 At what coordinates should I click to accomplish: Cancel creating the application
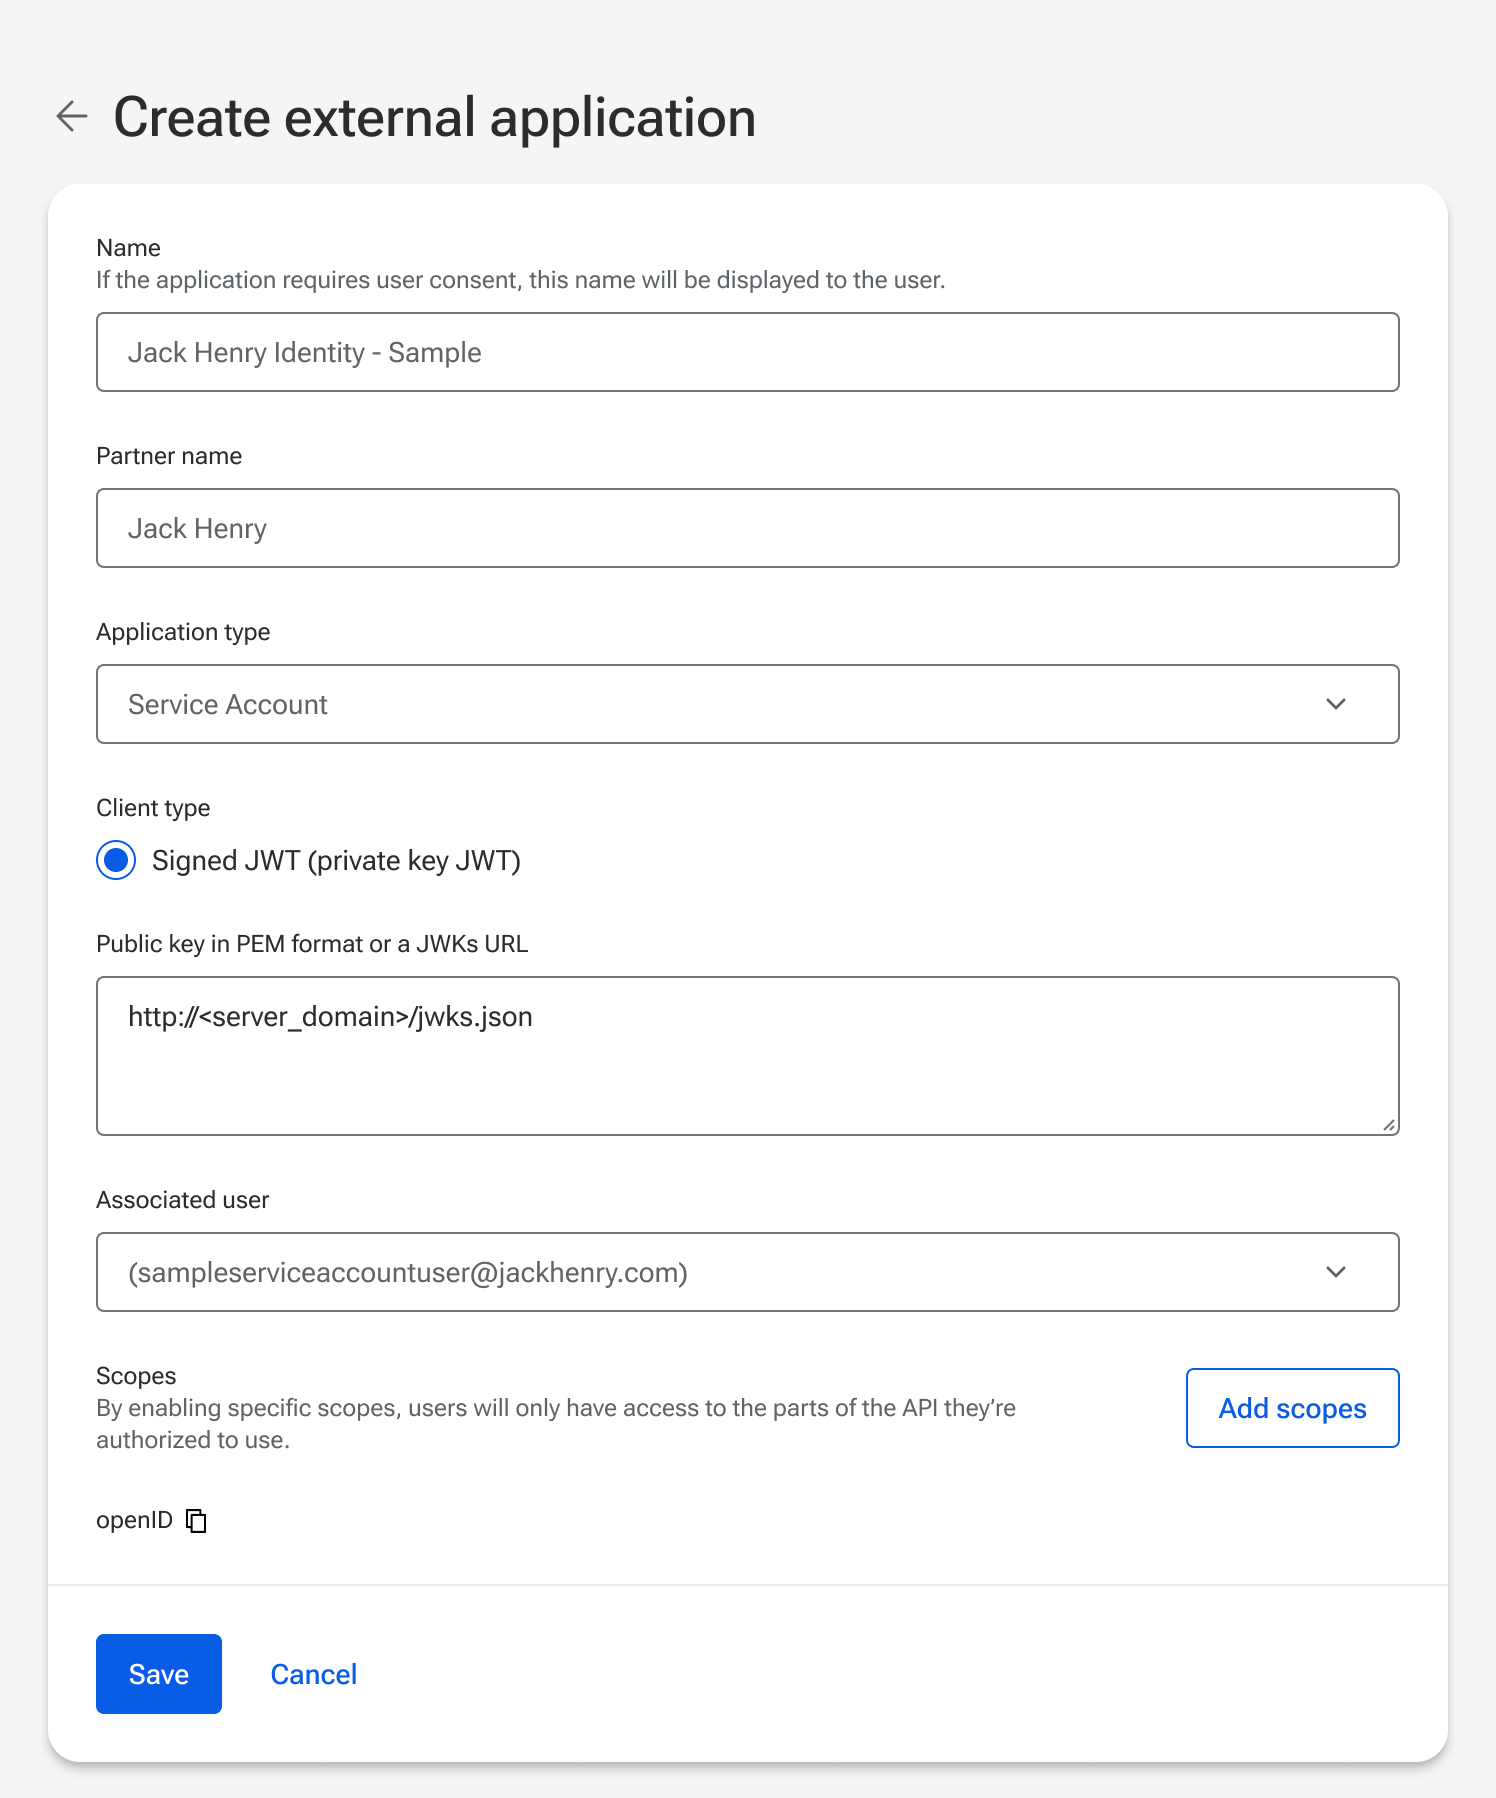(314, 1674)
